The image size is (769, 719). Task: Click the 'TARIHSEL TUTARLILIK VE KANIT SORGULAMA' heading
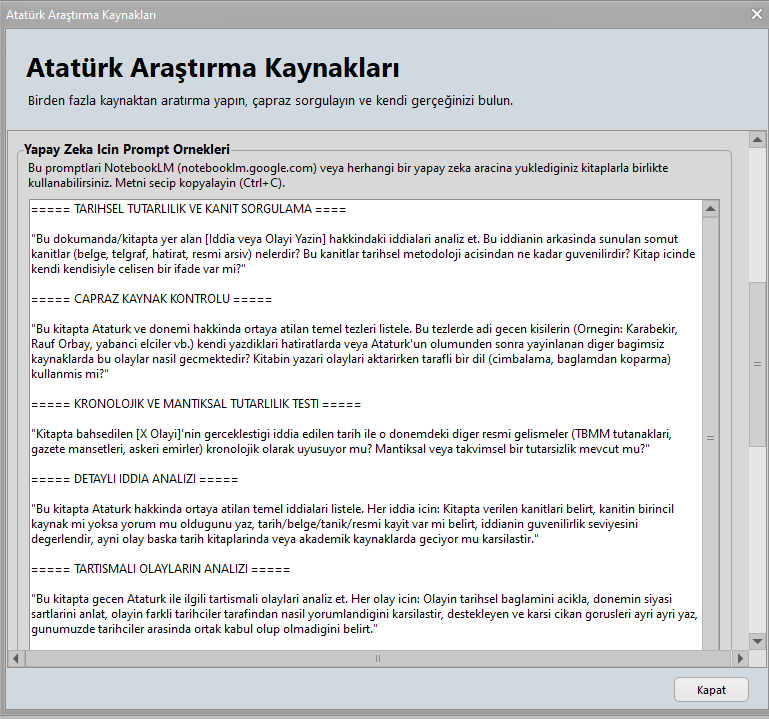(188, 209)
